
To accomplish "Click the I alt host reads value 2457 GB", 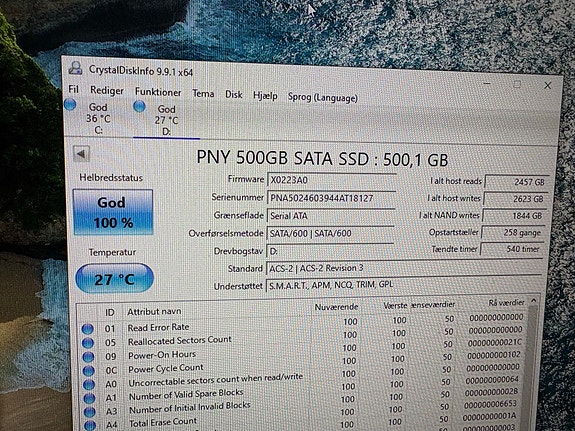I will pos(517,182).
